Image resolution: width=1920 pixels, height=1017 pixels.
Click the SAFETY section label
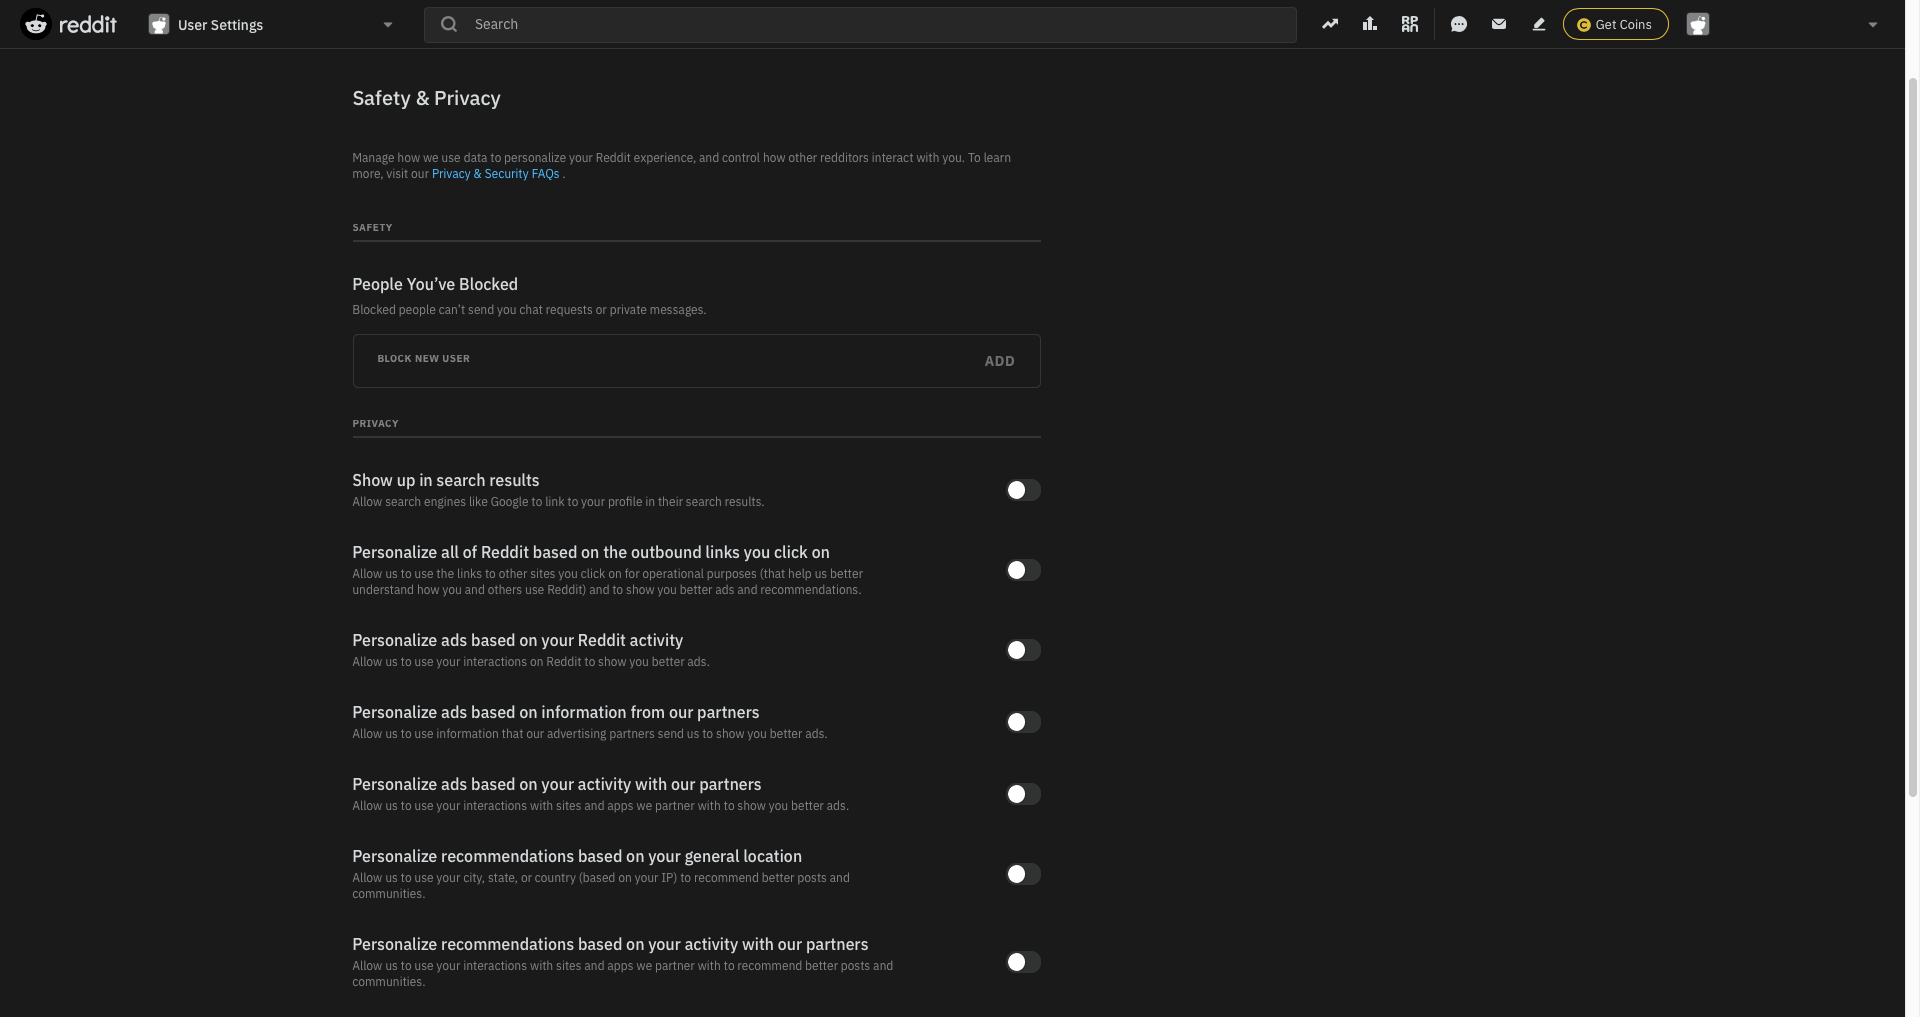click(x=372, y=228)
